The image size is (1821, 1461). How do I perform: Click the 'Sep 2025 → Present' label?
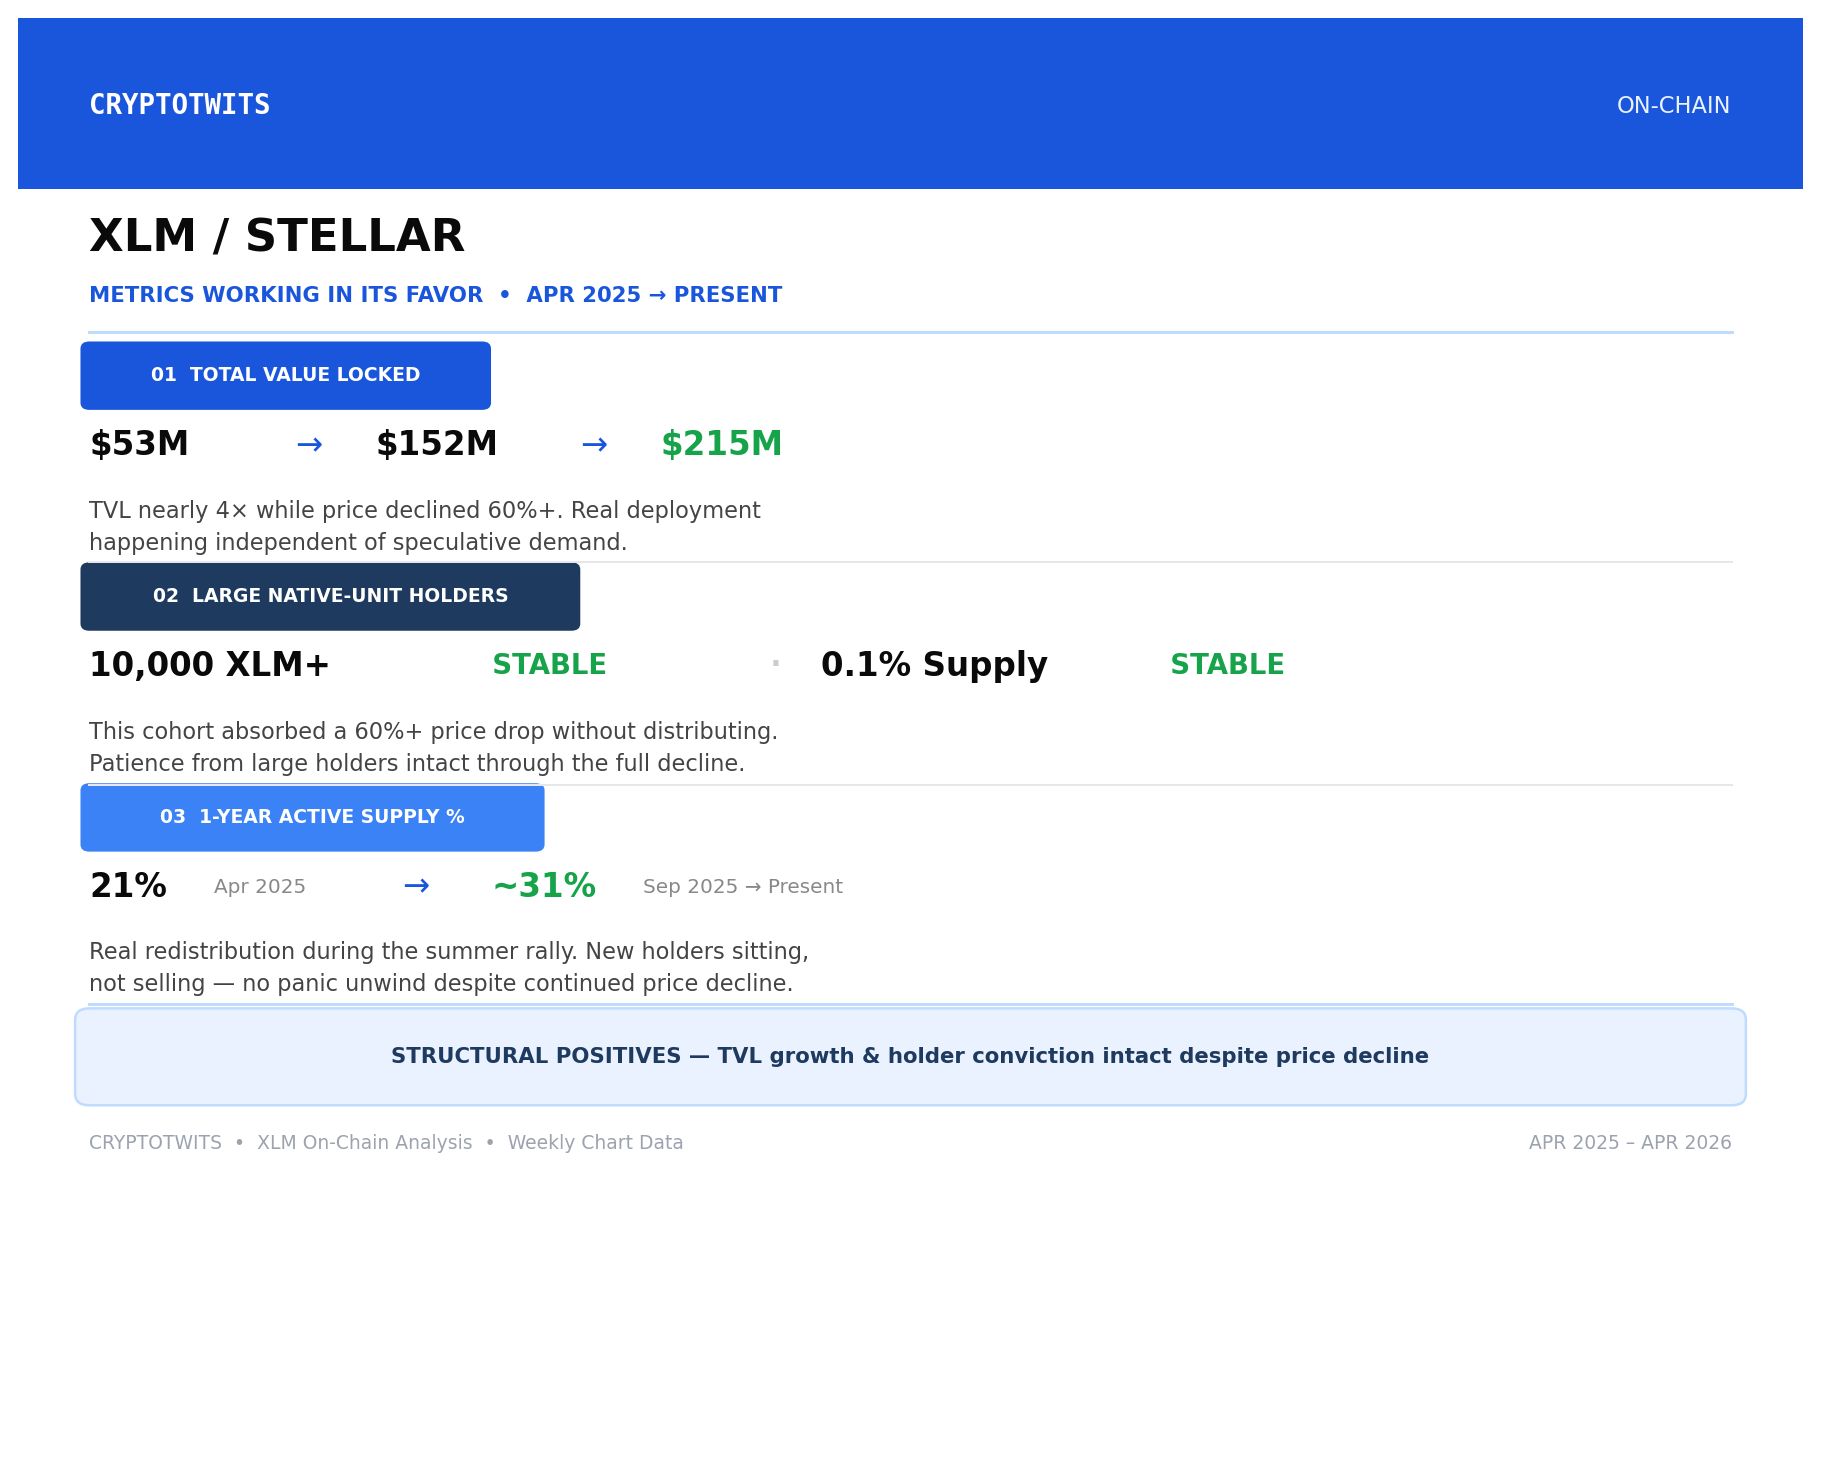click(743, 887)
